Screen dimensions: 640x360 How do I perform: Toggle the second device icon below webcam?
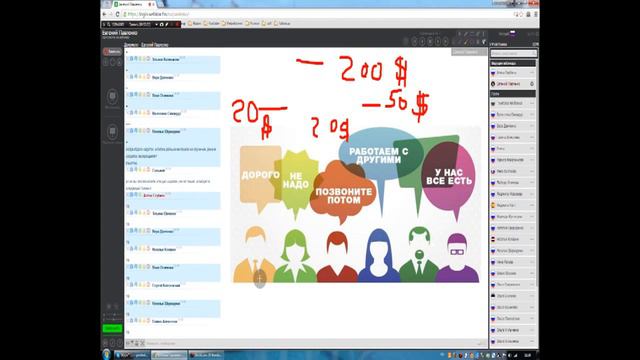point(112,132)
